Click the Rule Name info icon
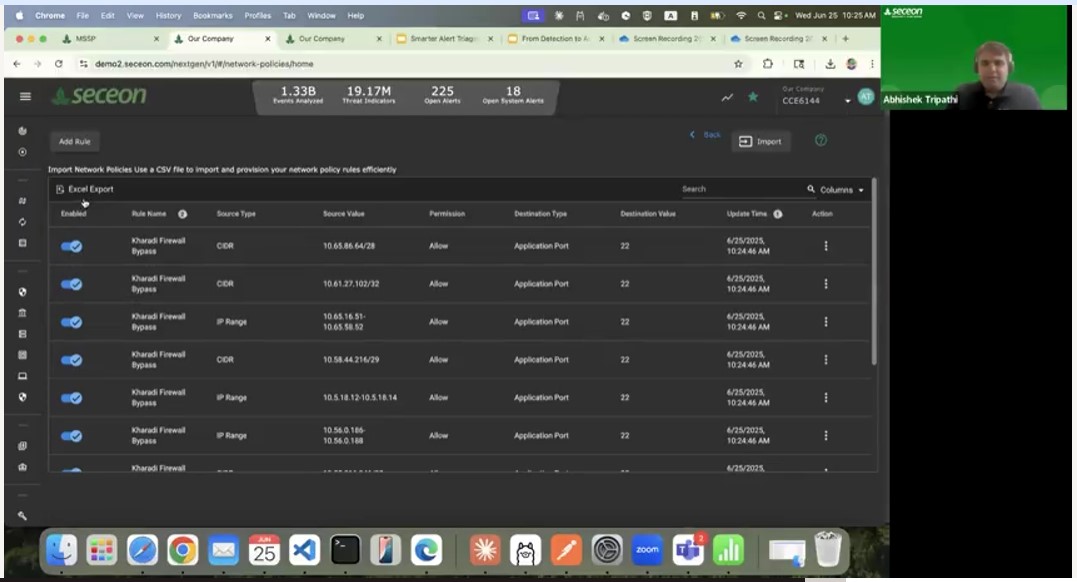This screenshot has height=582, width=1077. (183, 214)
